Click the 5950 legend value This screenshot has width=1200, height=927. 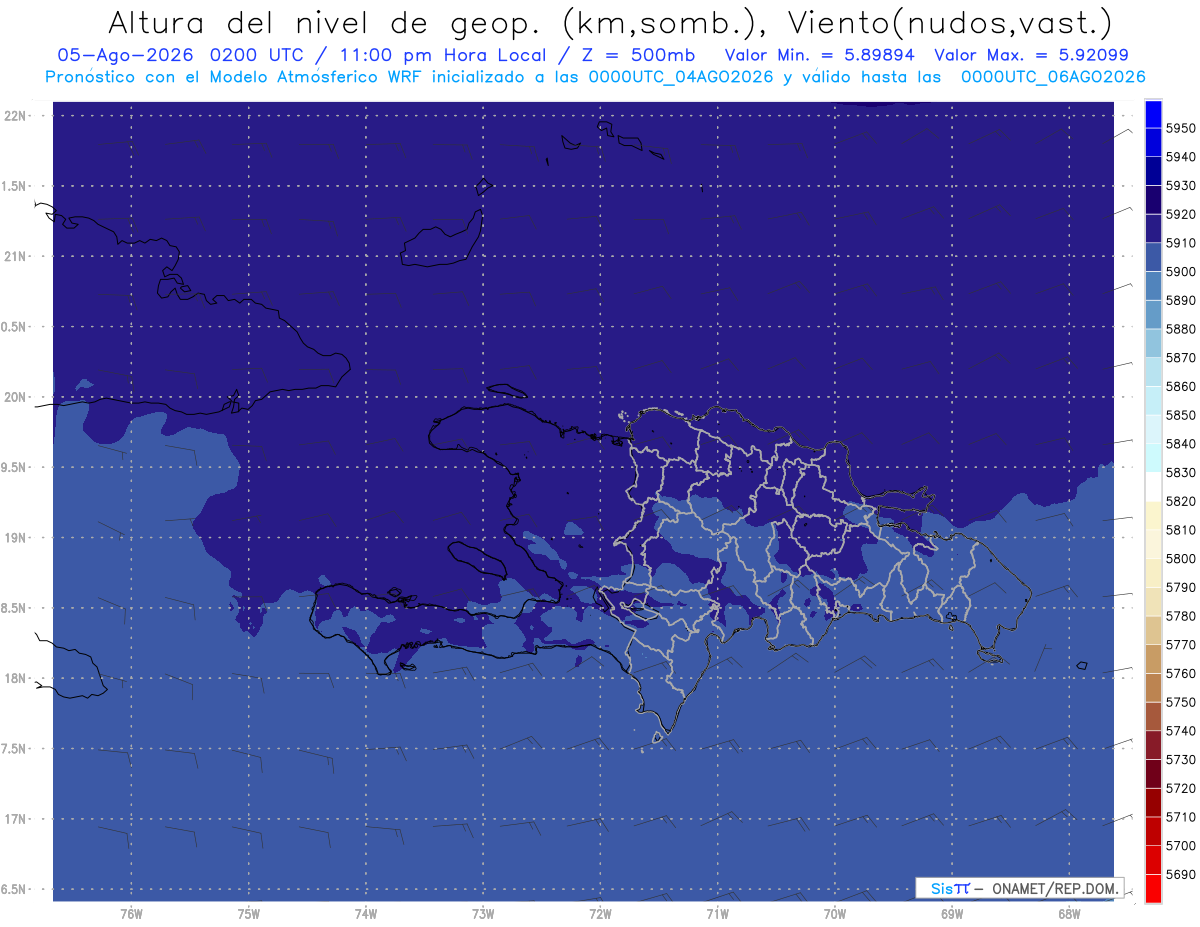coord(1181,128)
